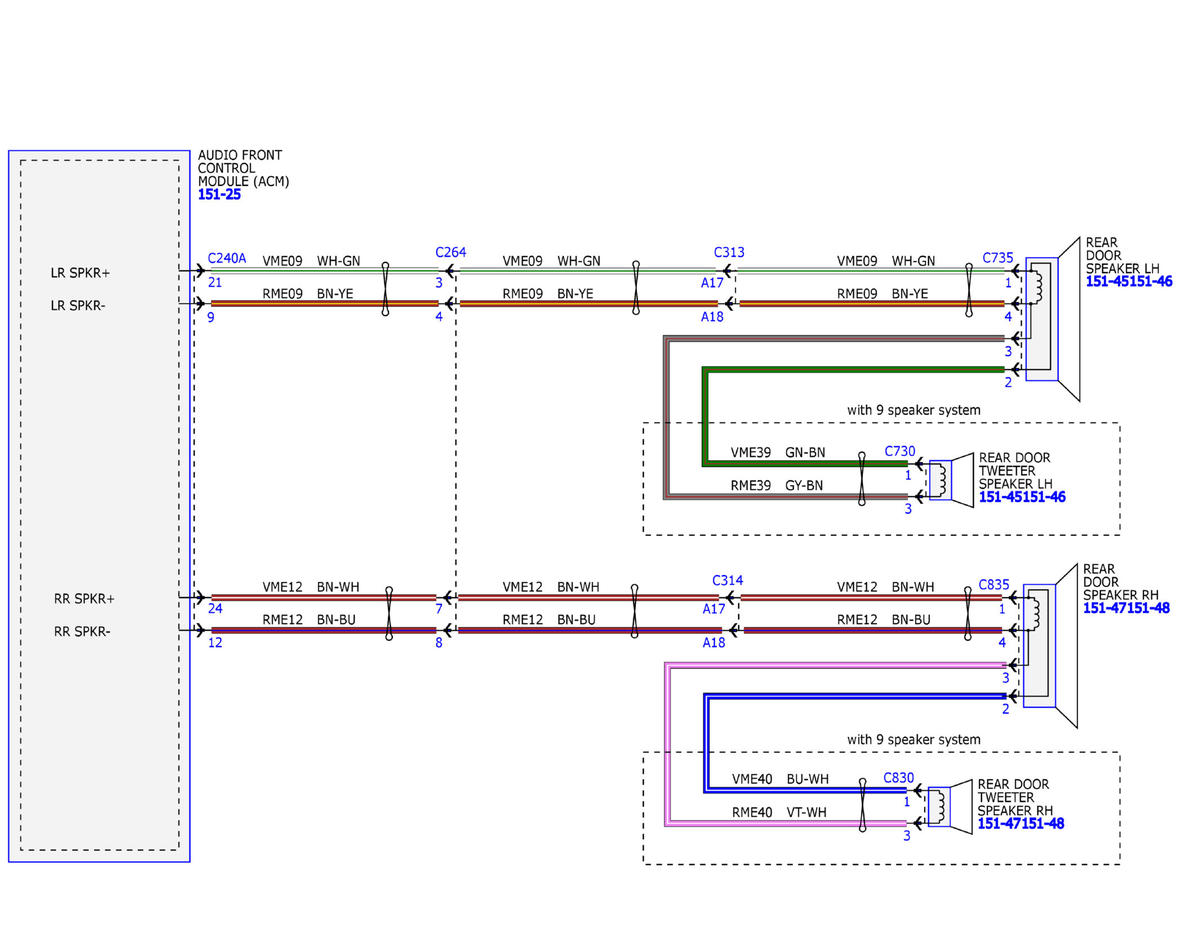The width and height of the screenshot is (1200, 927).
Task: Open Rear Door Tweeter Speaker RH reference link
Action: pos(1021,824)
